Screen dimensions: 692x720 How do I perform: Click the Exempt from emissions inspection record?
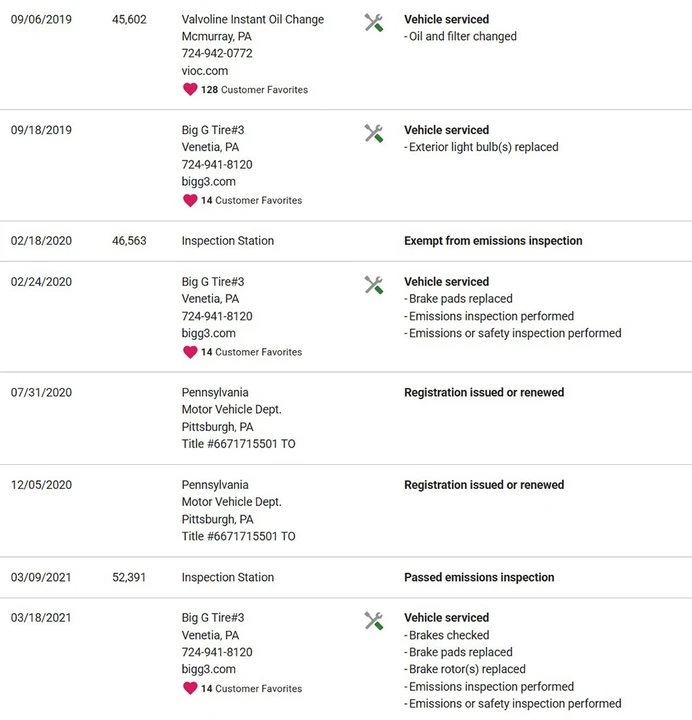[x=493, y=241]
